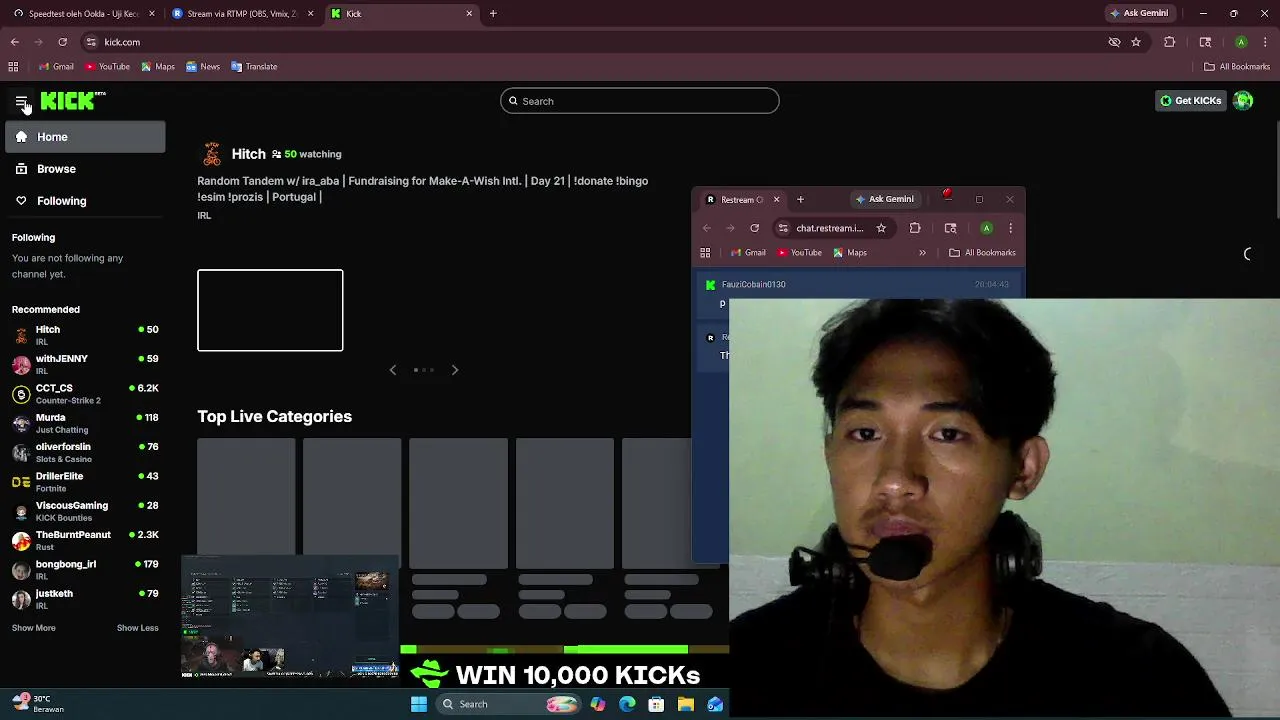Go to next featured stream arrow
The image size is (1280, 720).
click(455, 370)
